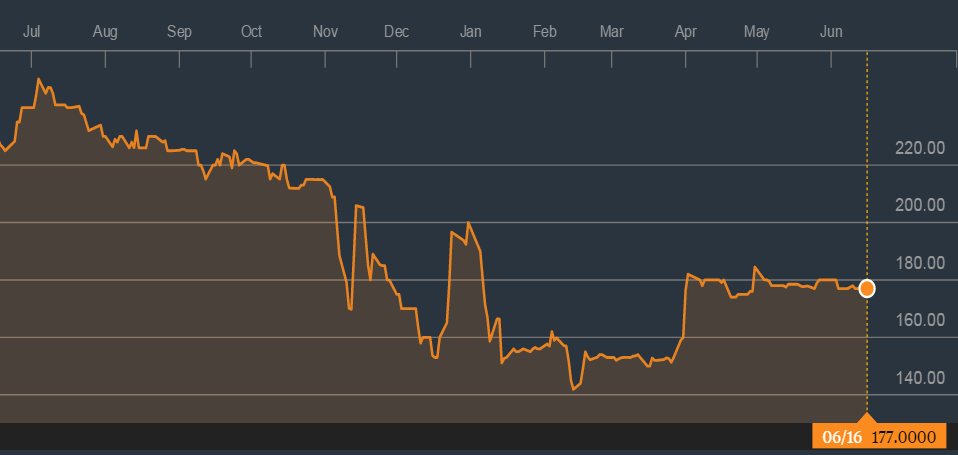The image size is (958, 455).
Task: Click the Mar month label
Action: point(611,32)
